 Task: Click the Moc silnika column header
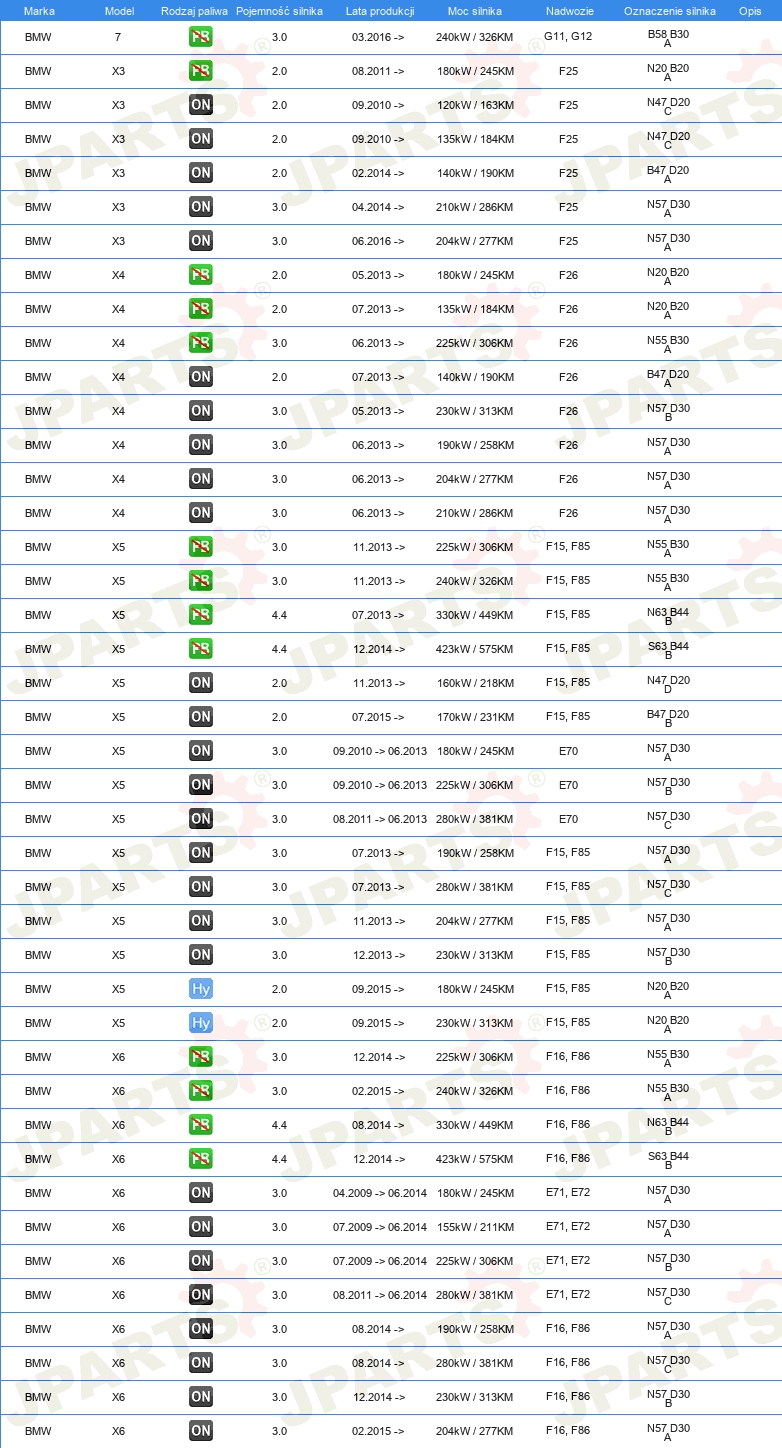click(475, 11)
